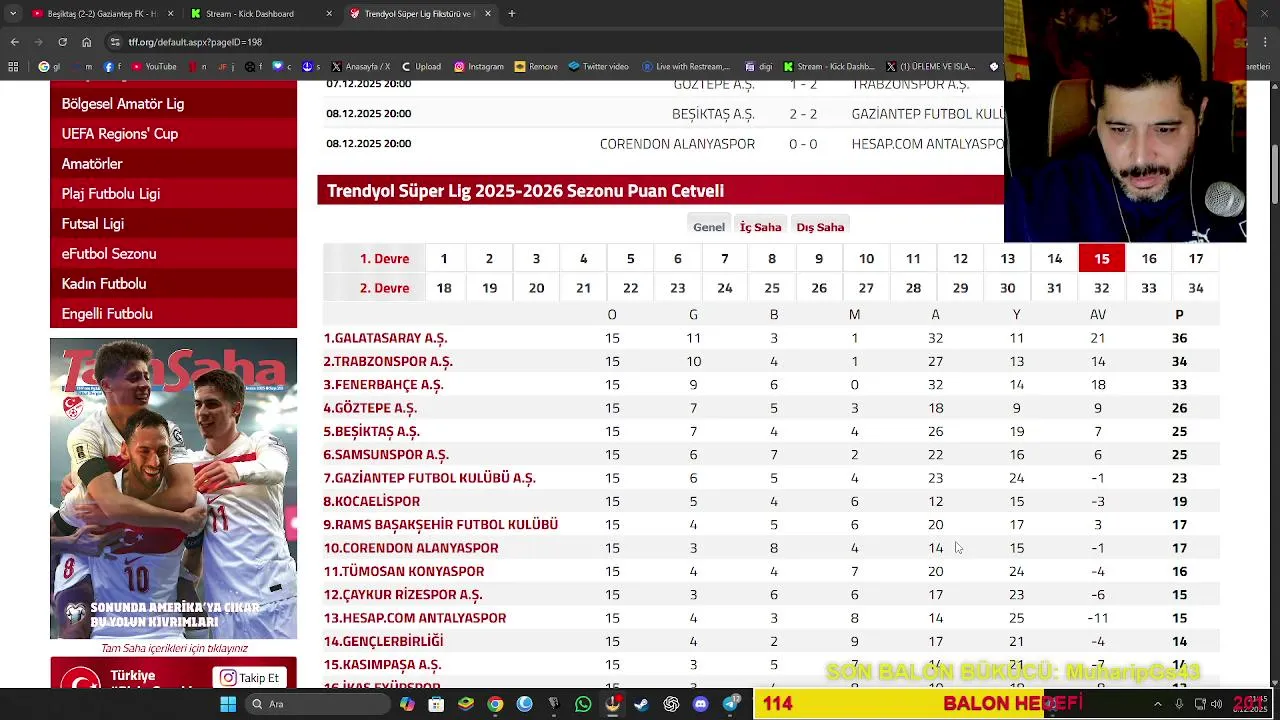Open the Stream - Kick Dashboard bookmark
Image resolution: width=1280 pixels, height=720 pixels.
click(827, 67)
